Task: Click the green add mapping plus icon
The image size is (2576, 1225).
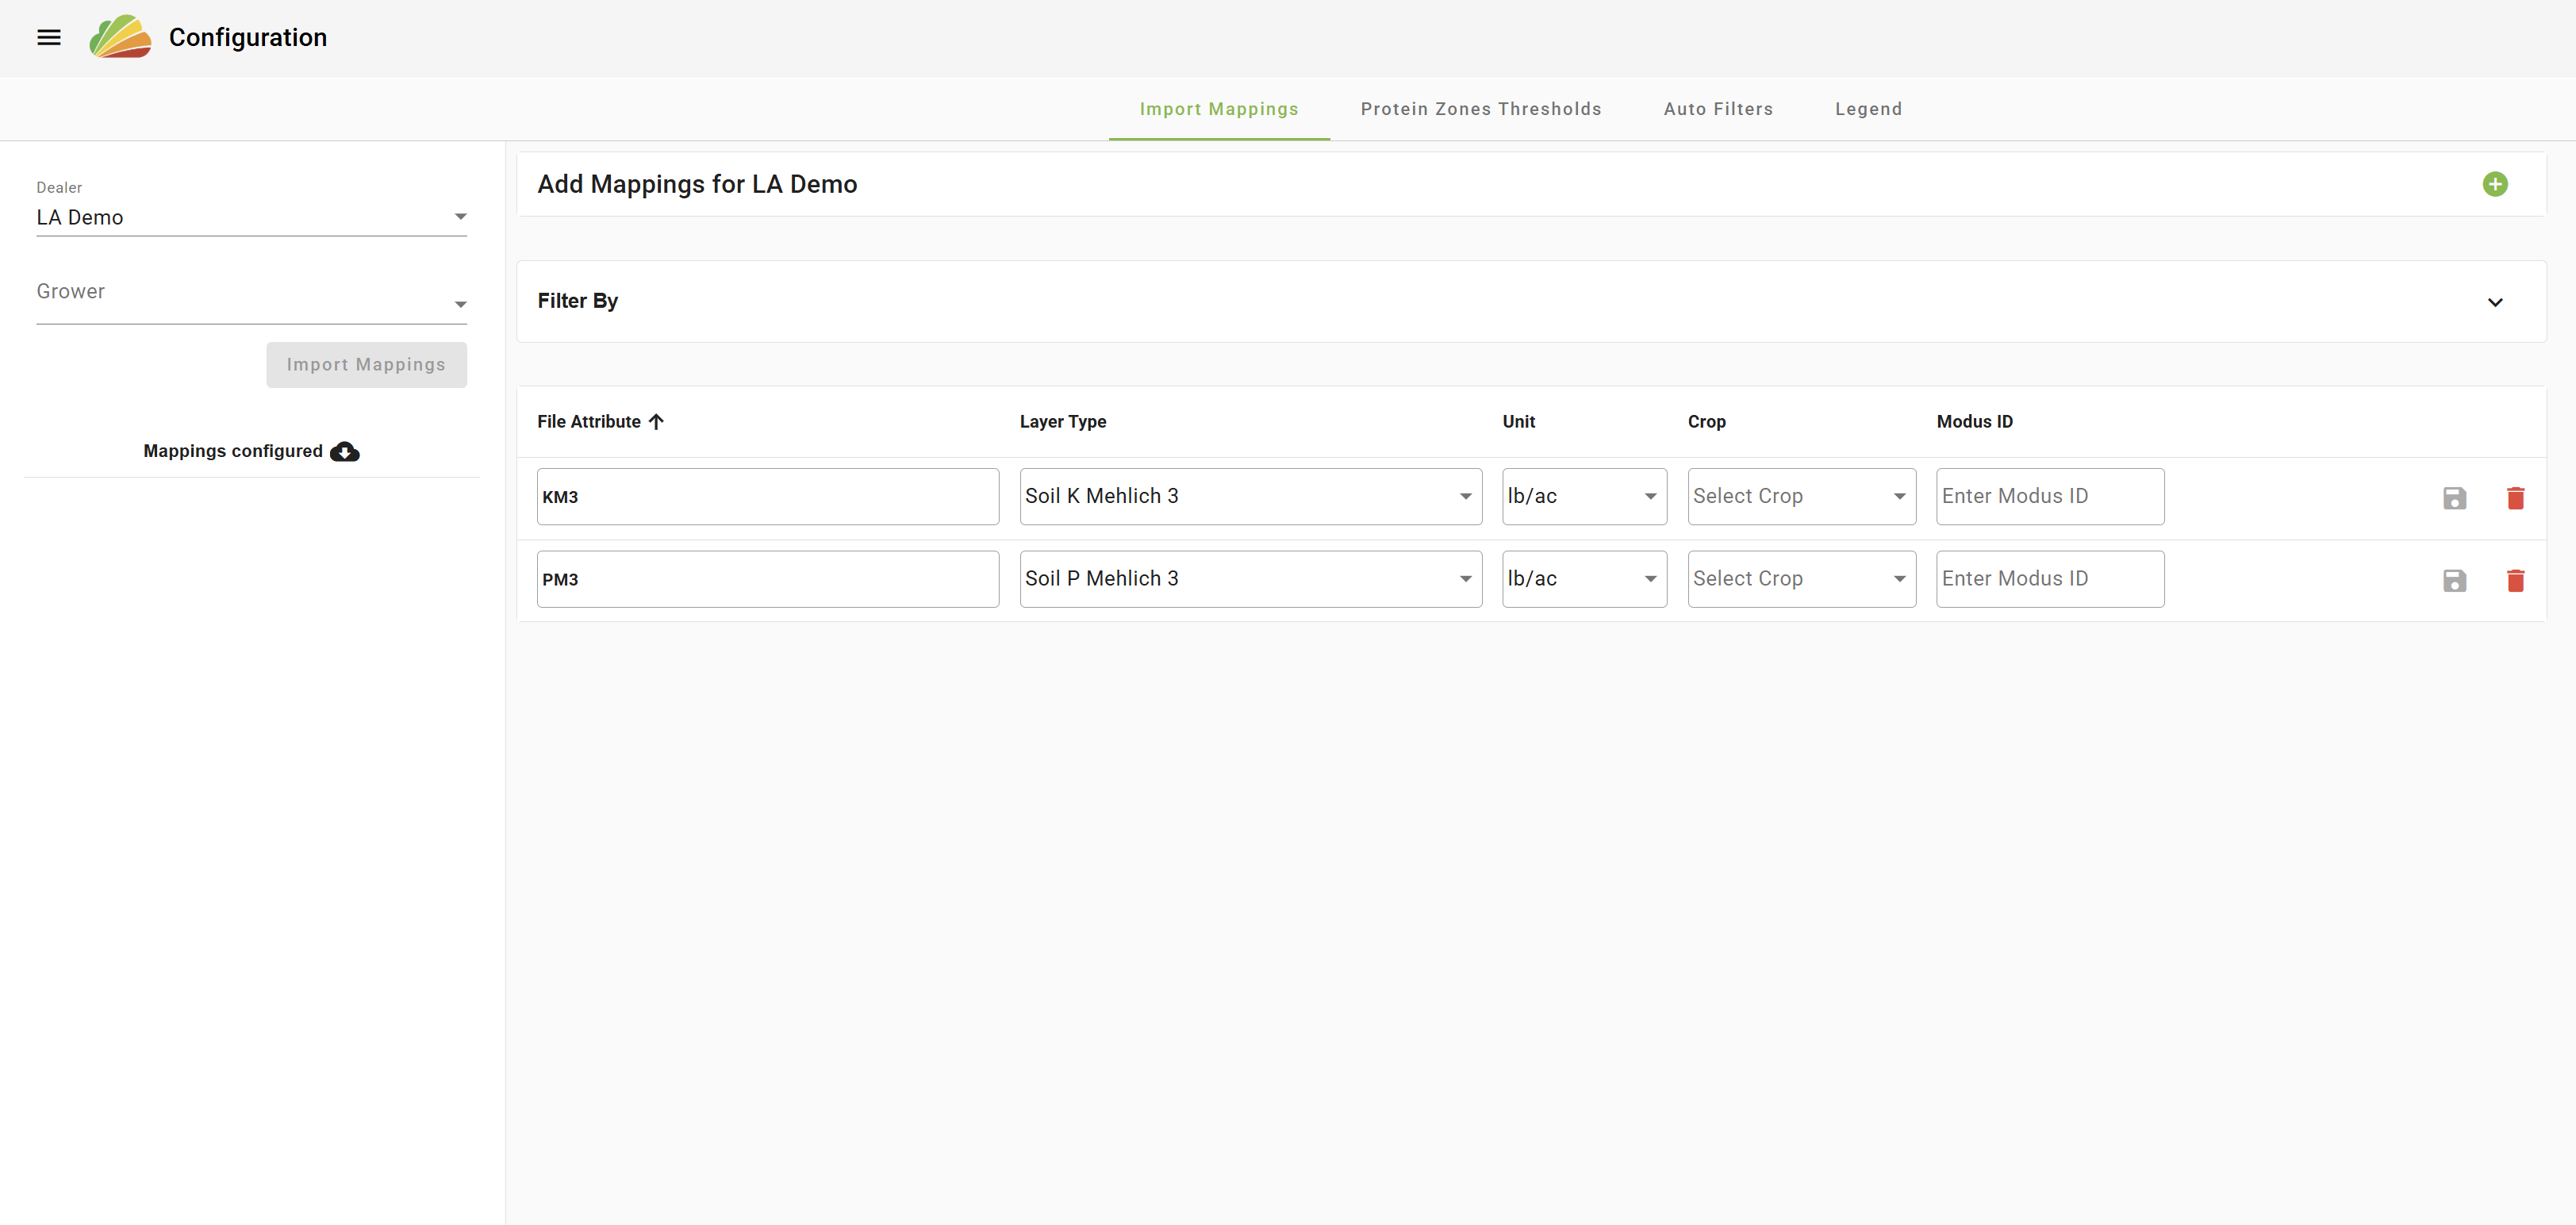Action: tap(2494, 184)
